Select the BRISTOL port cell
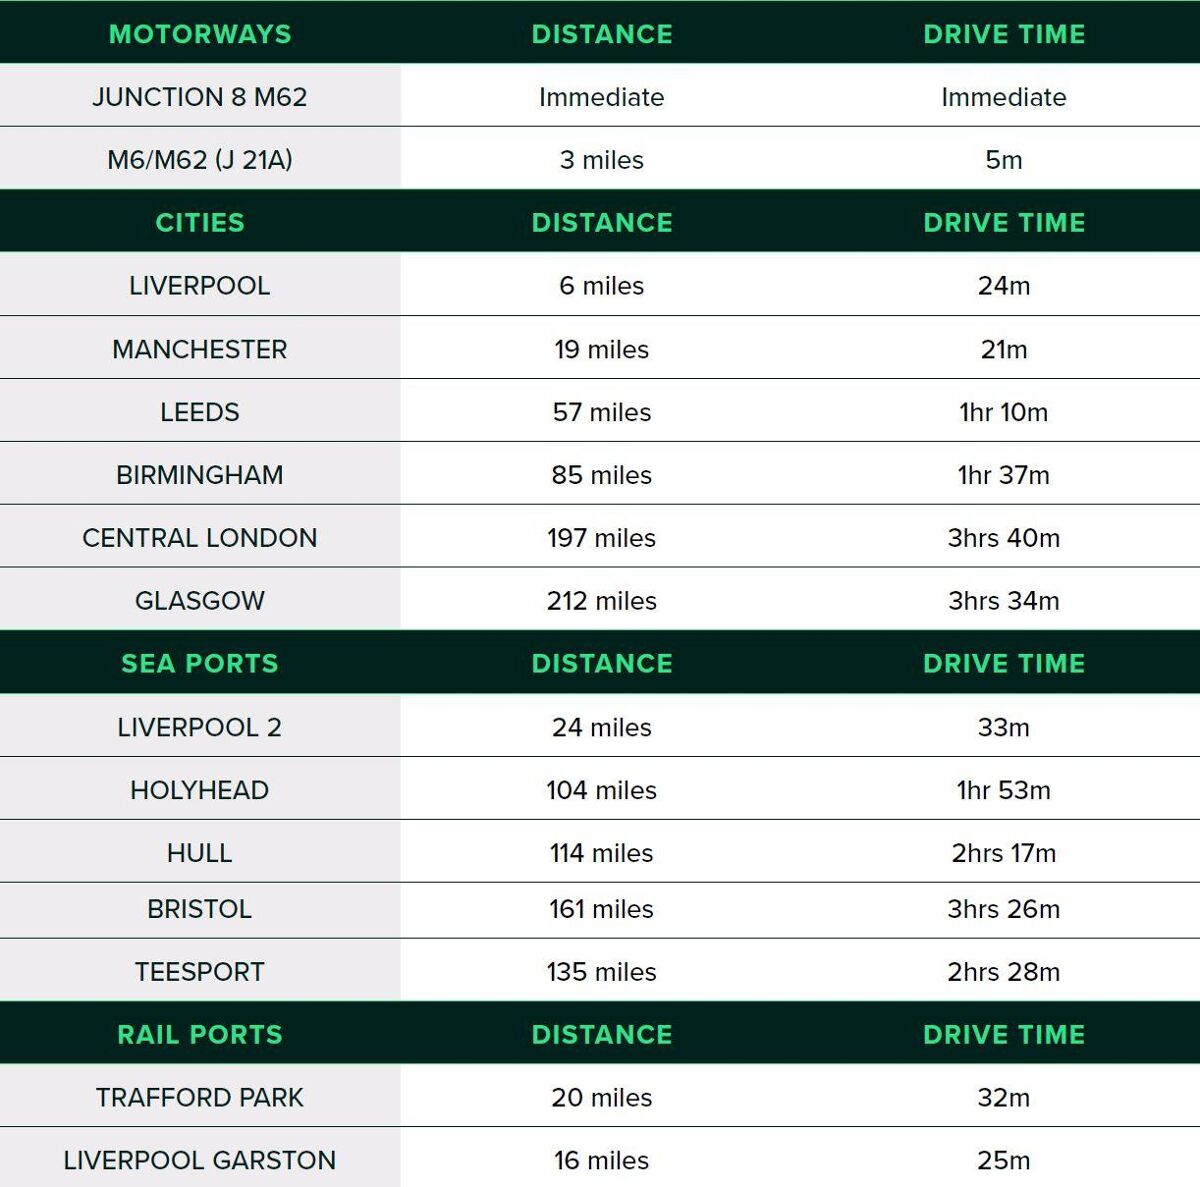 click(200, 909)
